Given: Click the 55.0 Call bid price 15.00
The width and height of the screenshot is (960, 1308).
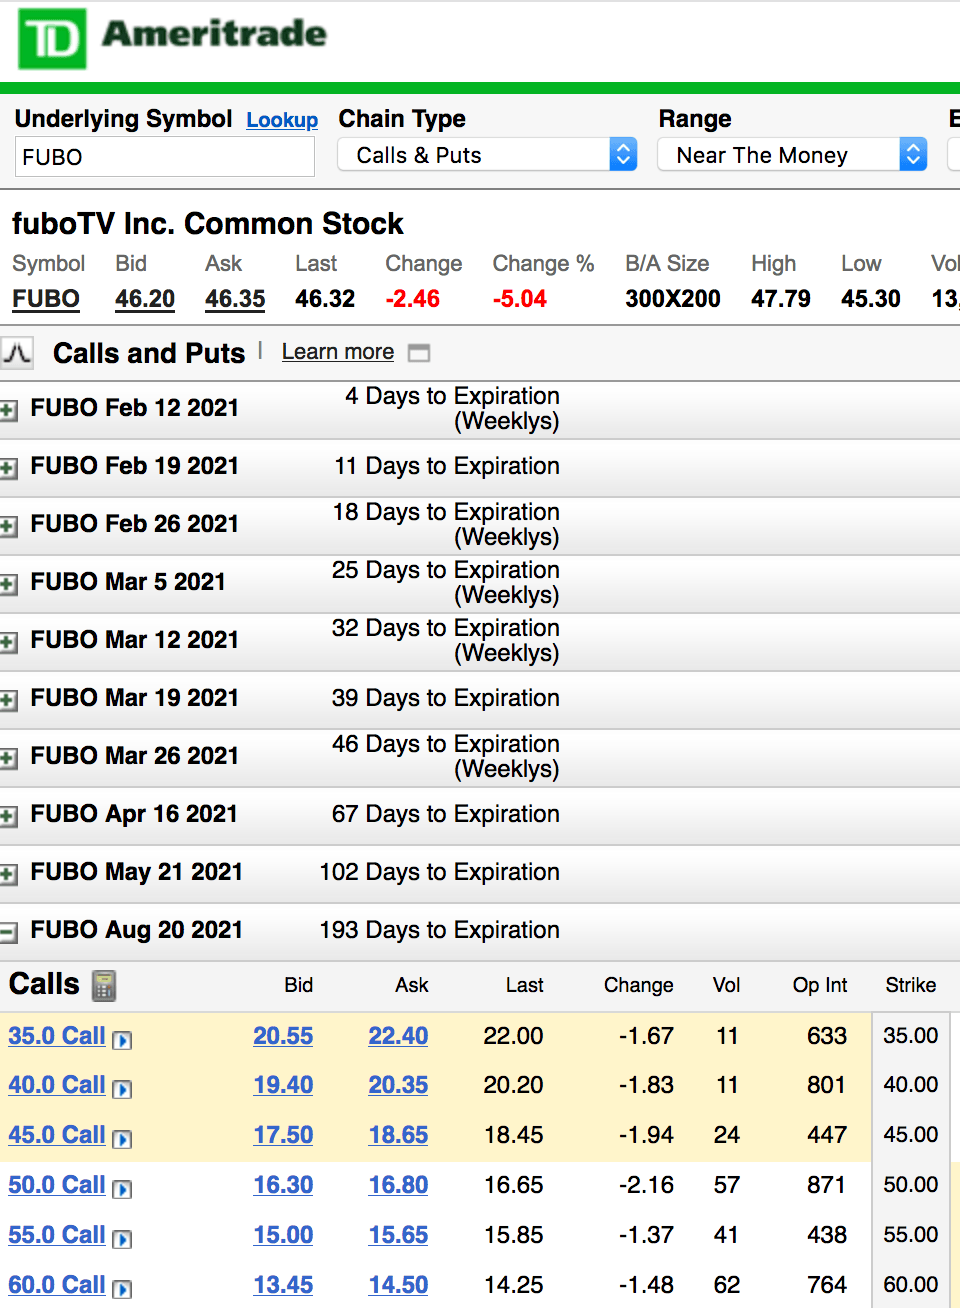Looking at the screenshot, I should point(283,1235).
